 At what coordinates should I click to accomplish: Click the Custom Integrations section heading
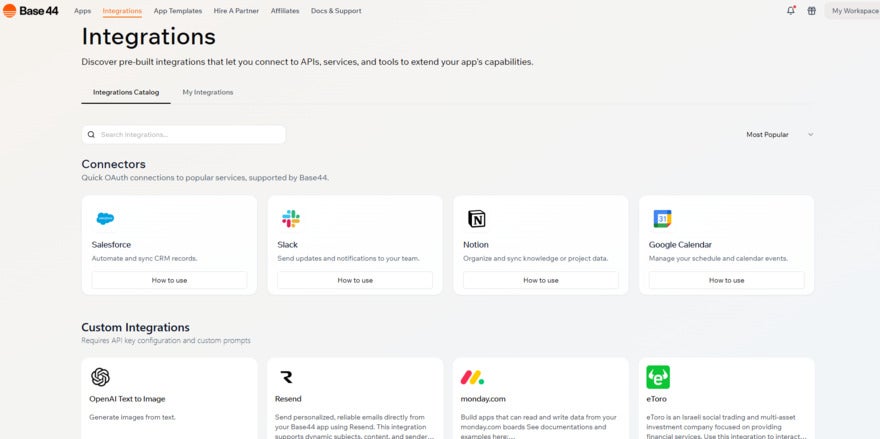coord(135,327)
